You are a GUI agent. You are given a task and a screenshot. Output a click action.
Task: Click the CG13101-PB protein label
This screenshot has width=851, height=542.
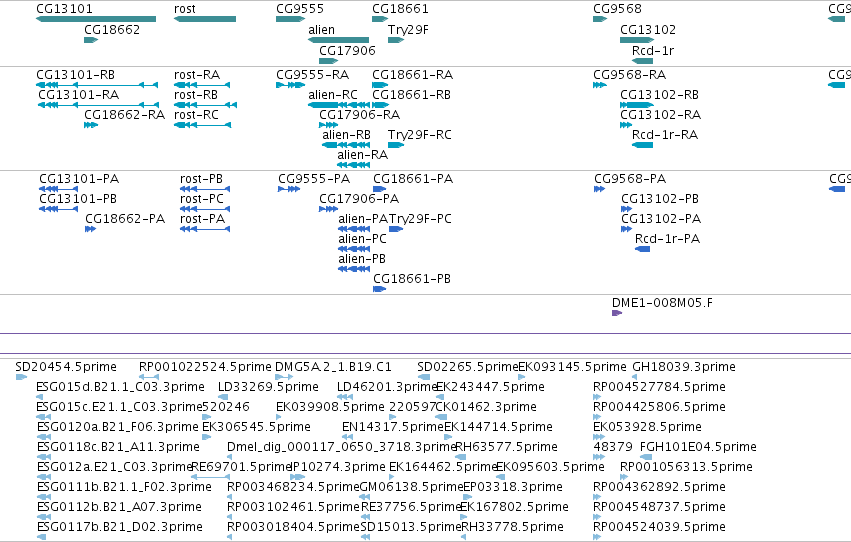point(78,199)
